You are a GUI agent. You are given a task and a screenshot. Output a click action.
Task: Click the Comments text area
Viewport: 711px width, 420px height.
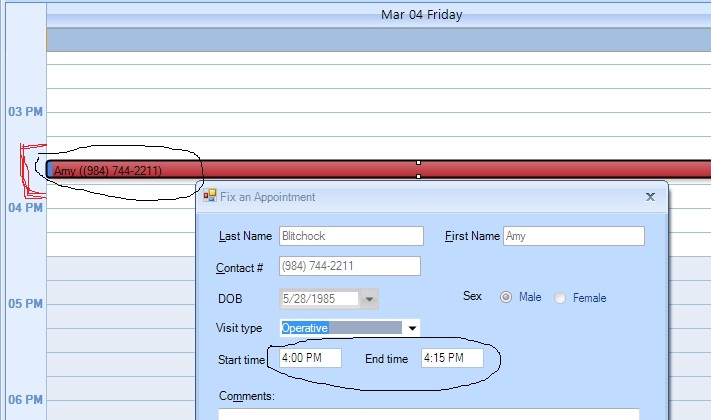pos(429,414)
